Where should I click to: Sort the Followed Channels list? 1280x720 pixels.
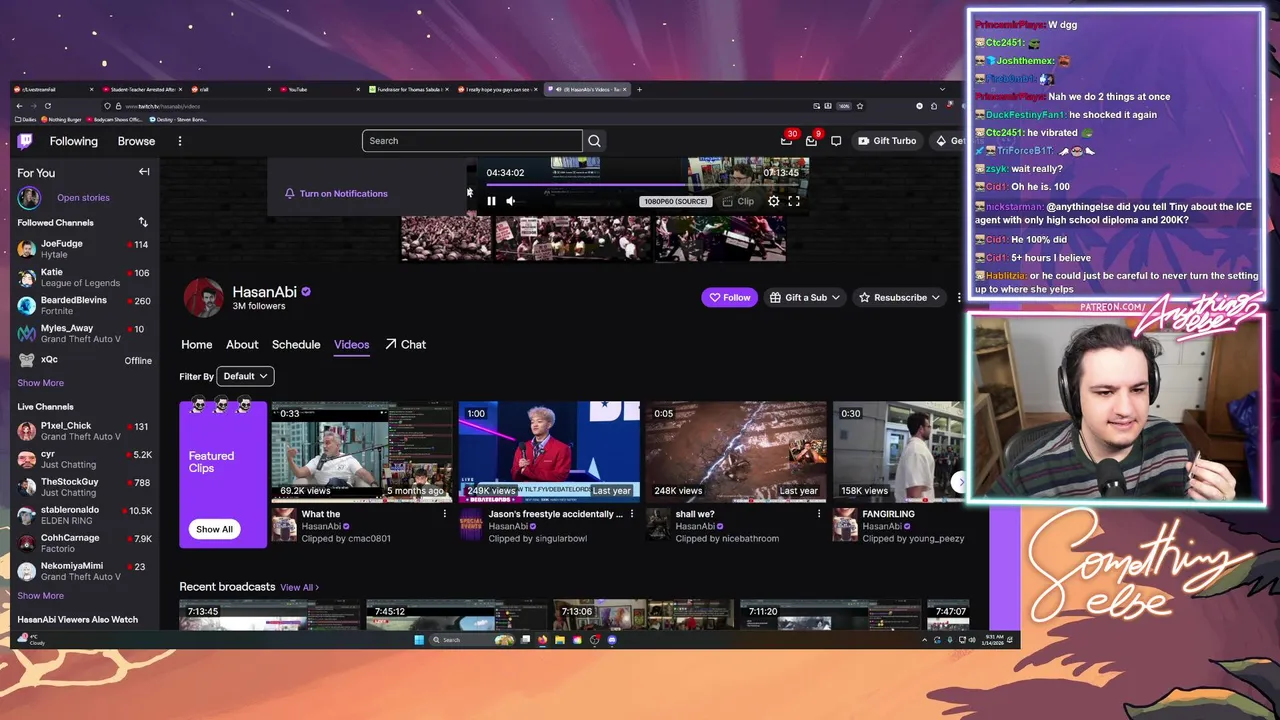(143, 222)
